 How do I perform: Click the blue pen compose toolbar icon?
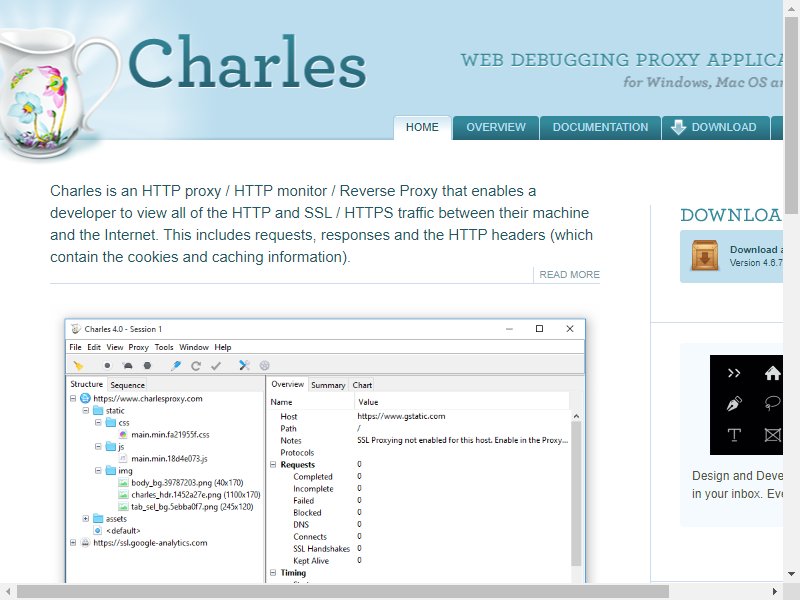coord(176,365)
